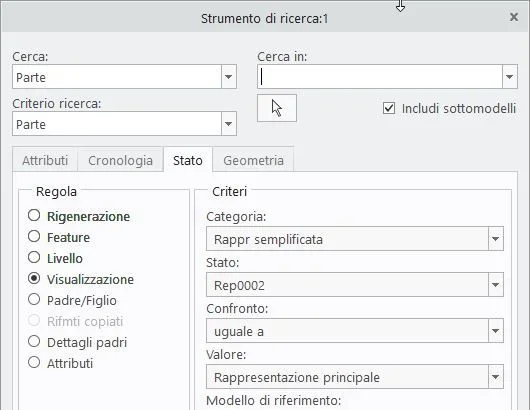Screen dimensions: 530x410
Task: Switch to the Attributi tab
Action: click(x=45, y=160)
